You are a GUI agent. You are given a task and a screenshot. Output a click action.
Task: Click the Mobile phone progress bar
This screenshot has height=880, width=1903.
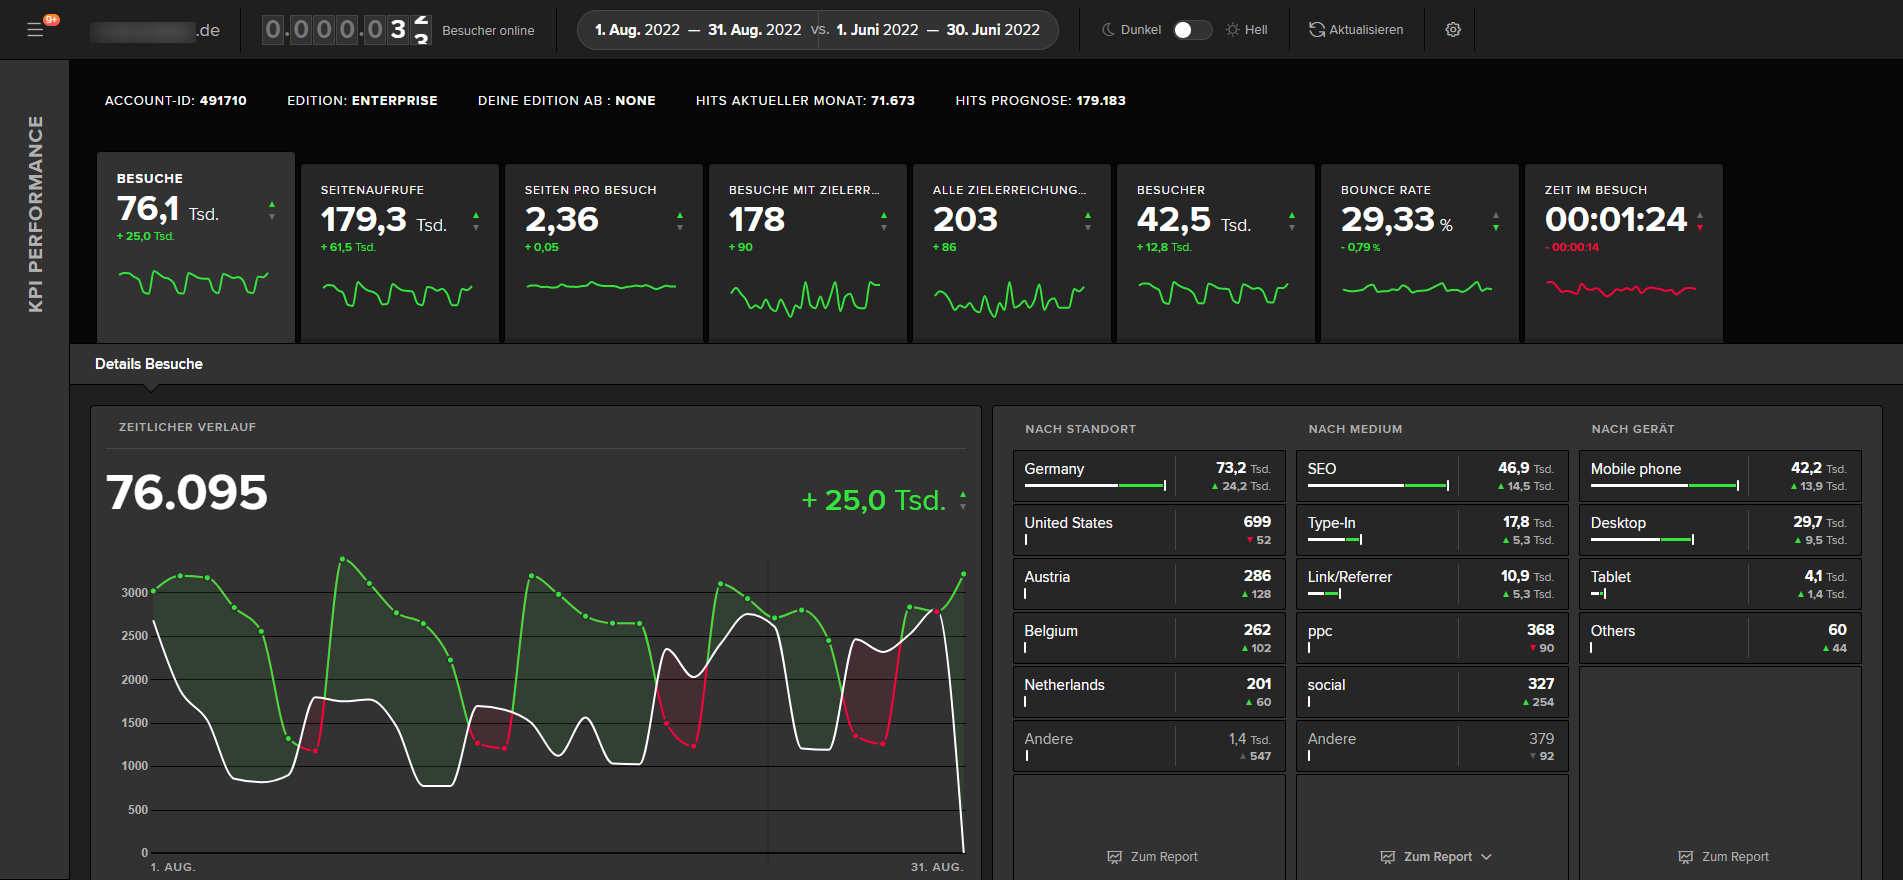[x=1665, y=486]
